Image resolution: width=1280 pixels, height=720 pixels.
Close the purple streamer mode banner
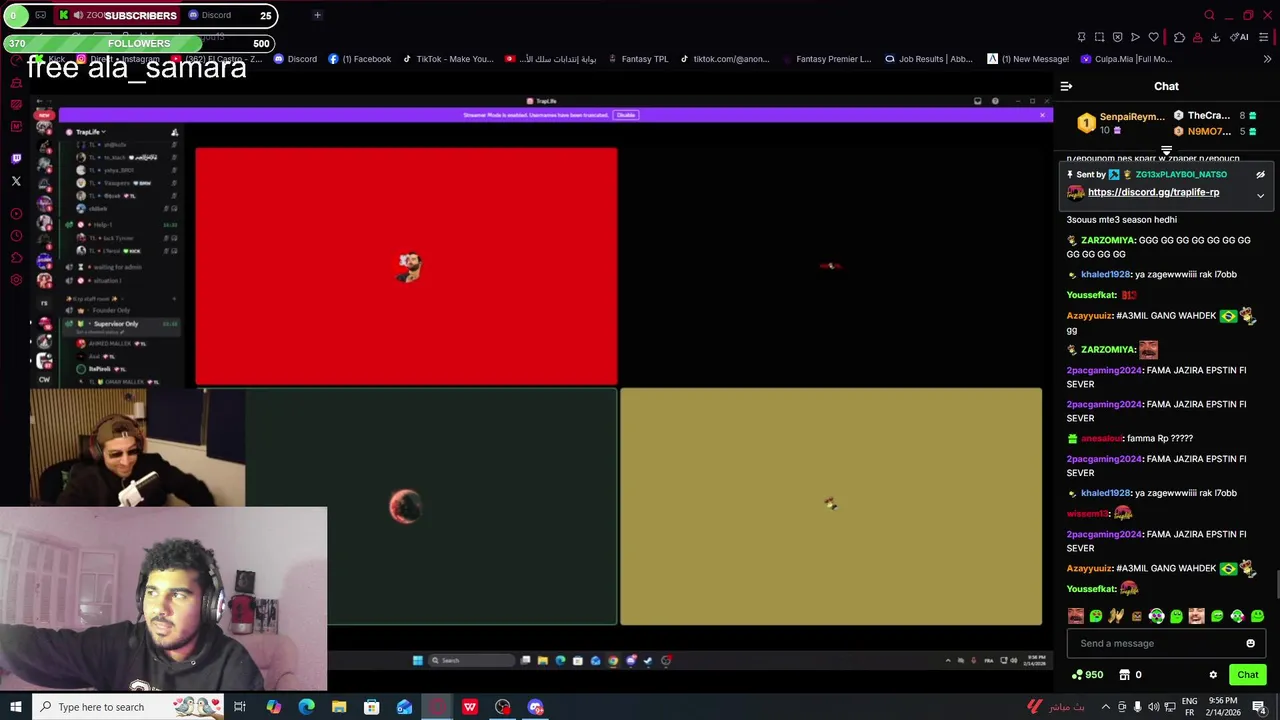pos(1042,115)
